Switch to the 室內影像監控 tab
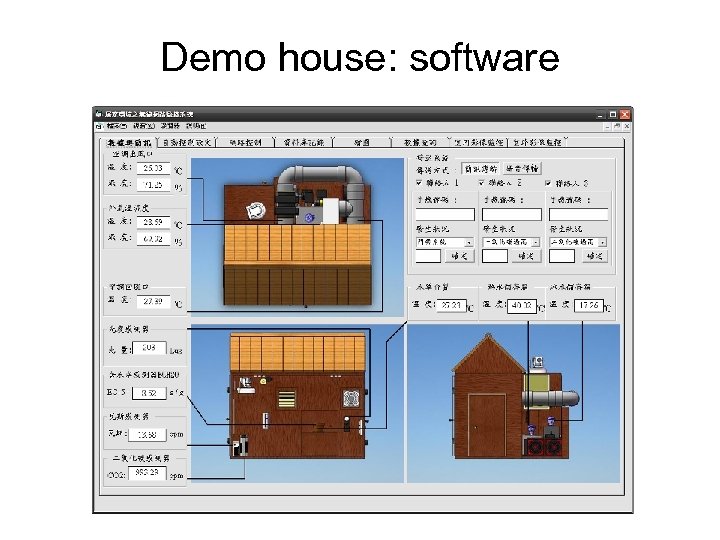Viewport: 720px width, 540px height. 479,142
